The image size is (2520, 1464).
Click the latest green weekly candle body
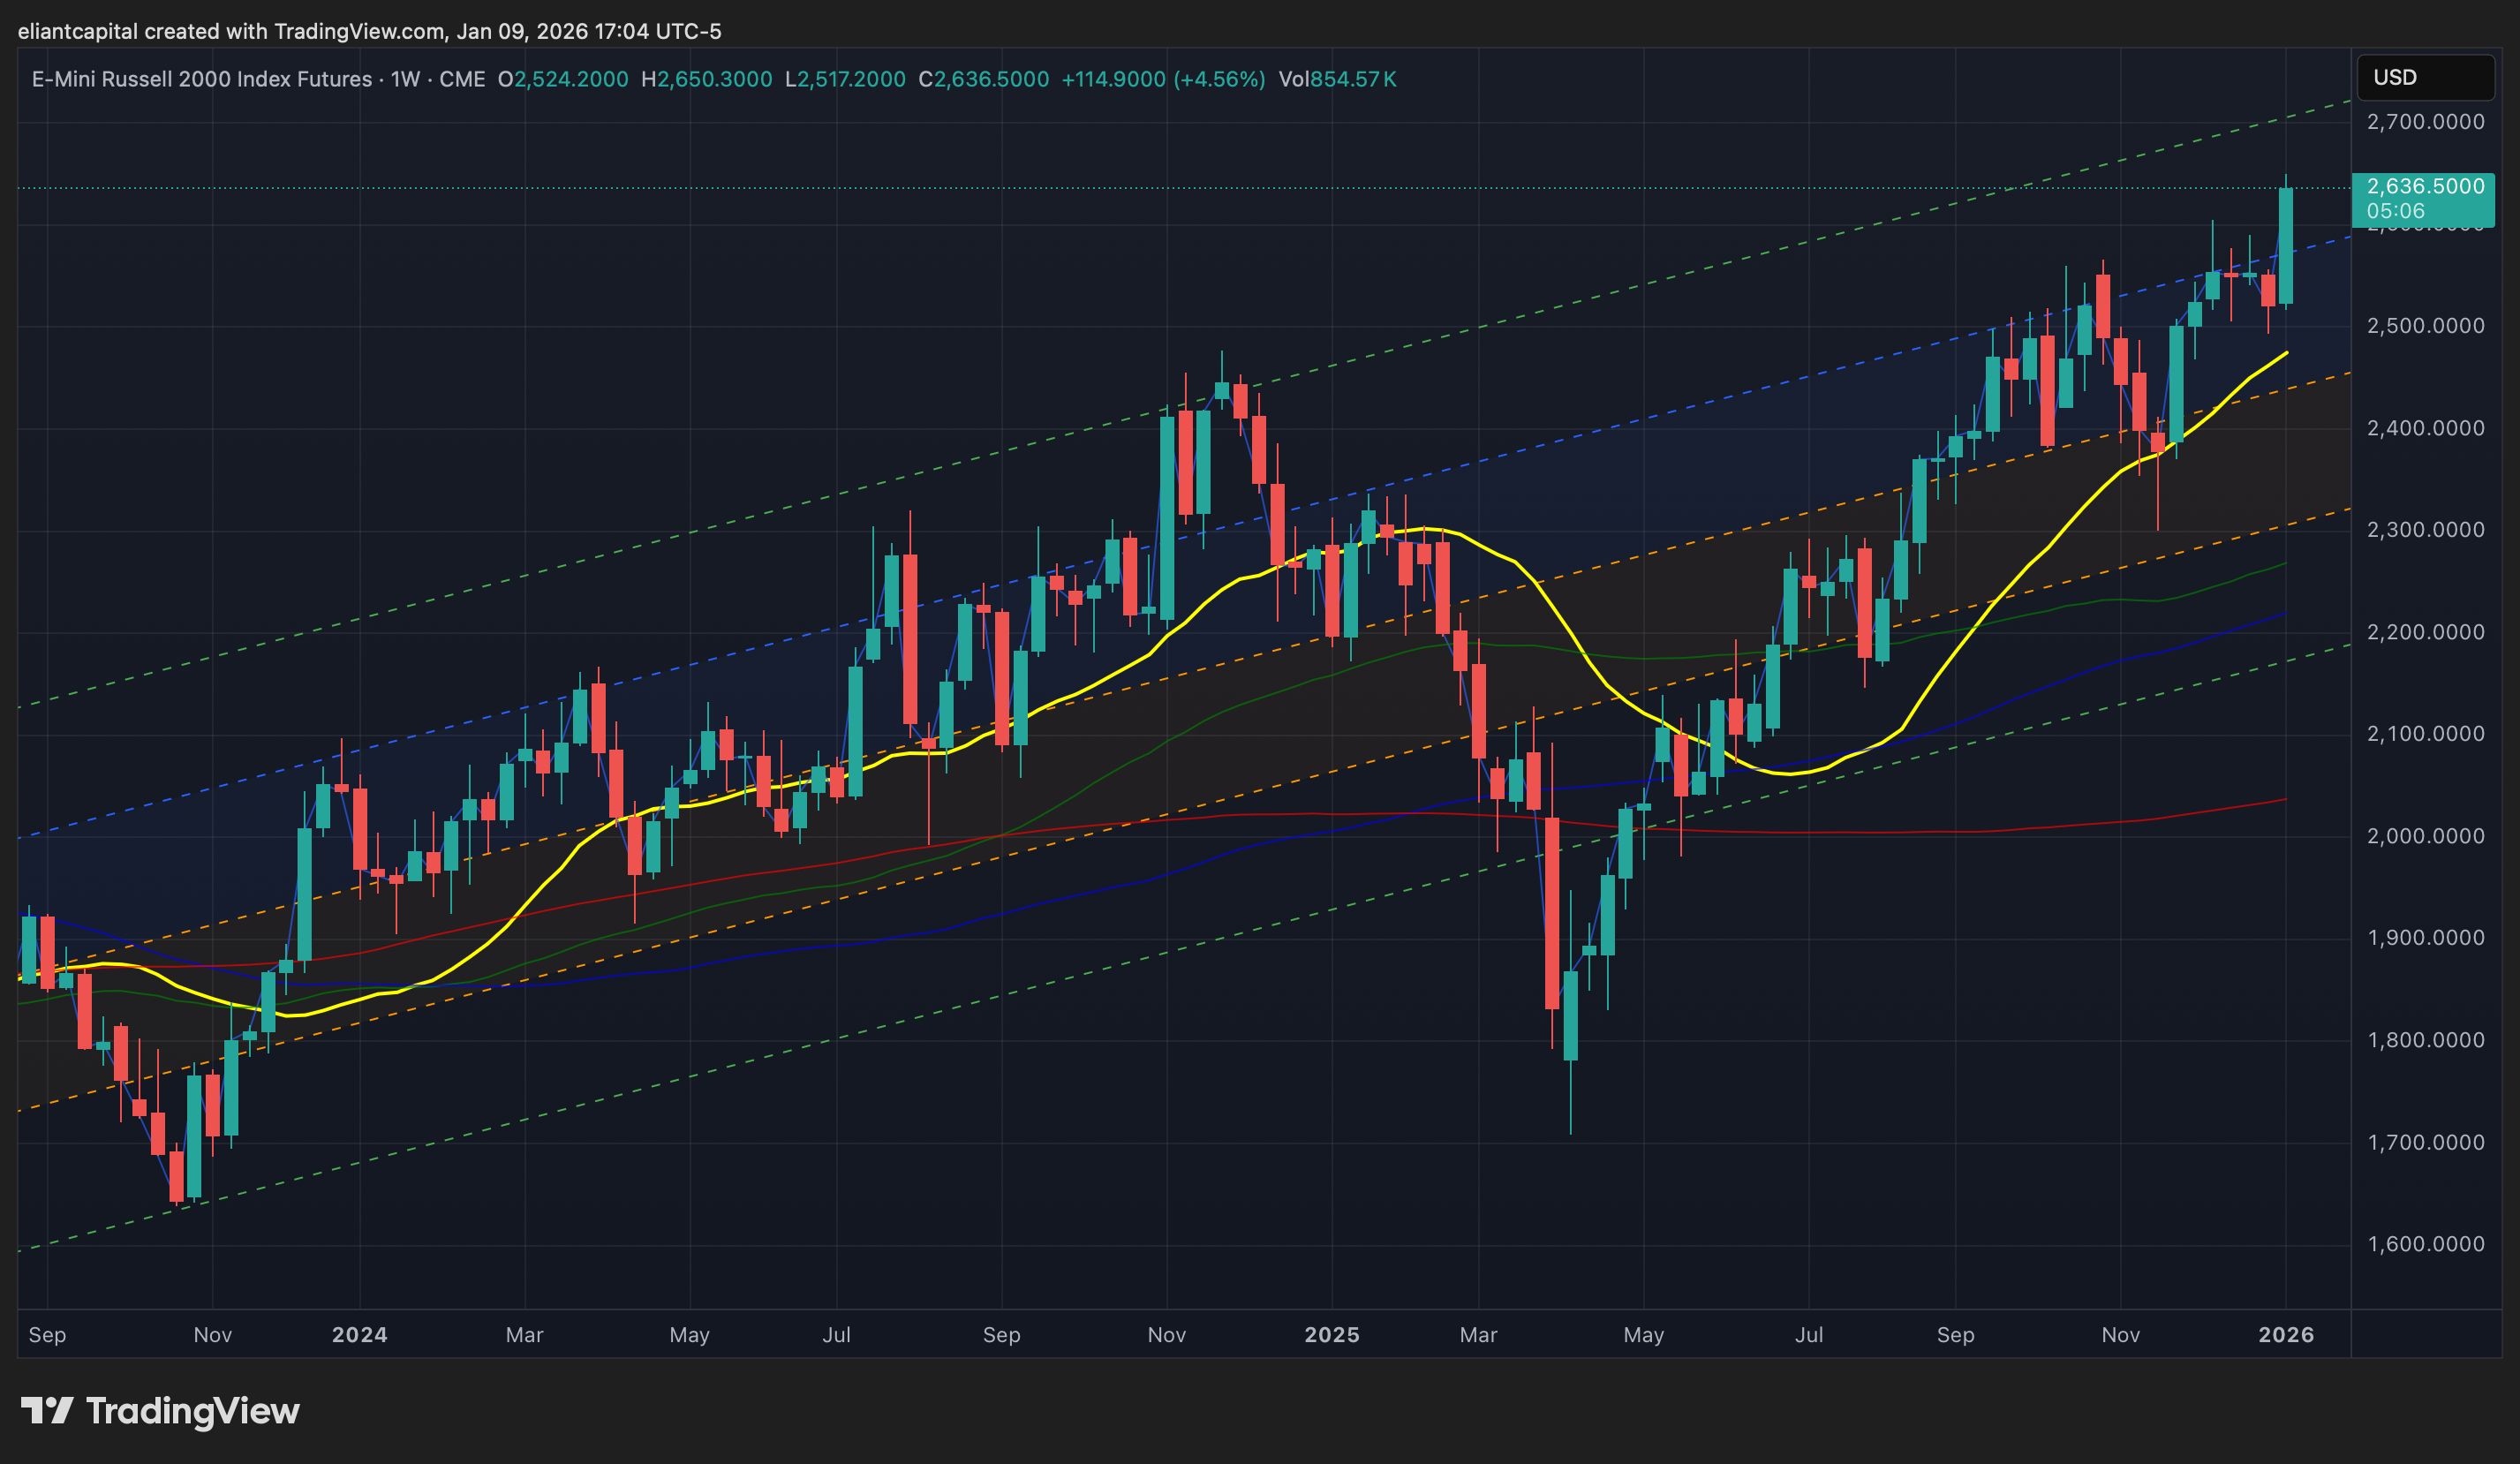(2285, 246)
